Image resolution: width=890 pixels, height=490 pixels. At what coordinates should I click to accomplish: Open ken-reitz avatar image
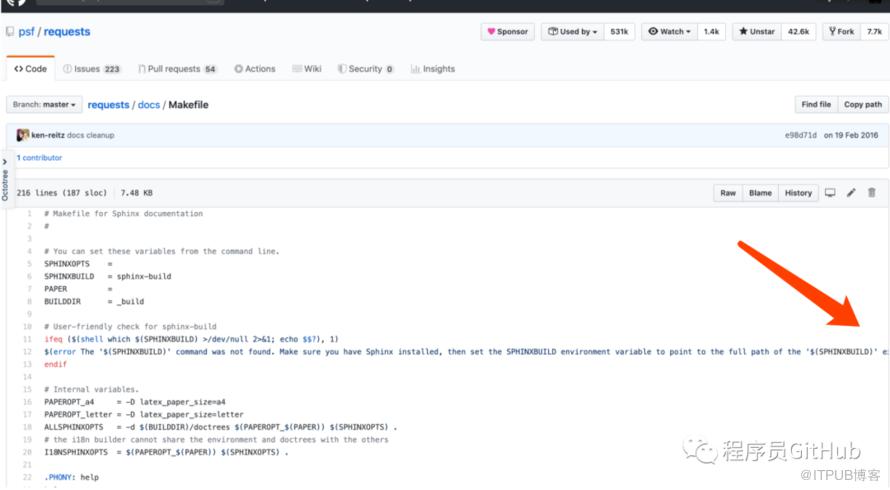(x=23, y=135)
